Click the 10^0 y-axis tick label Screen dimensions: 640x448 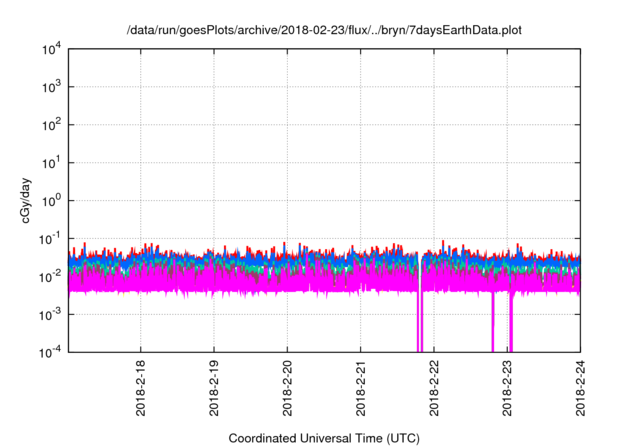pos(51,201)
